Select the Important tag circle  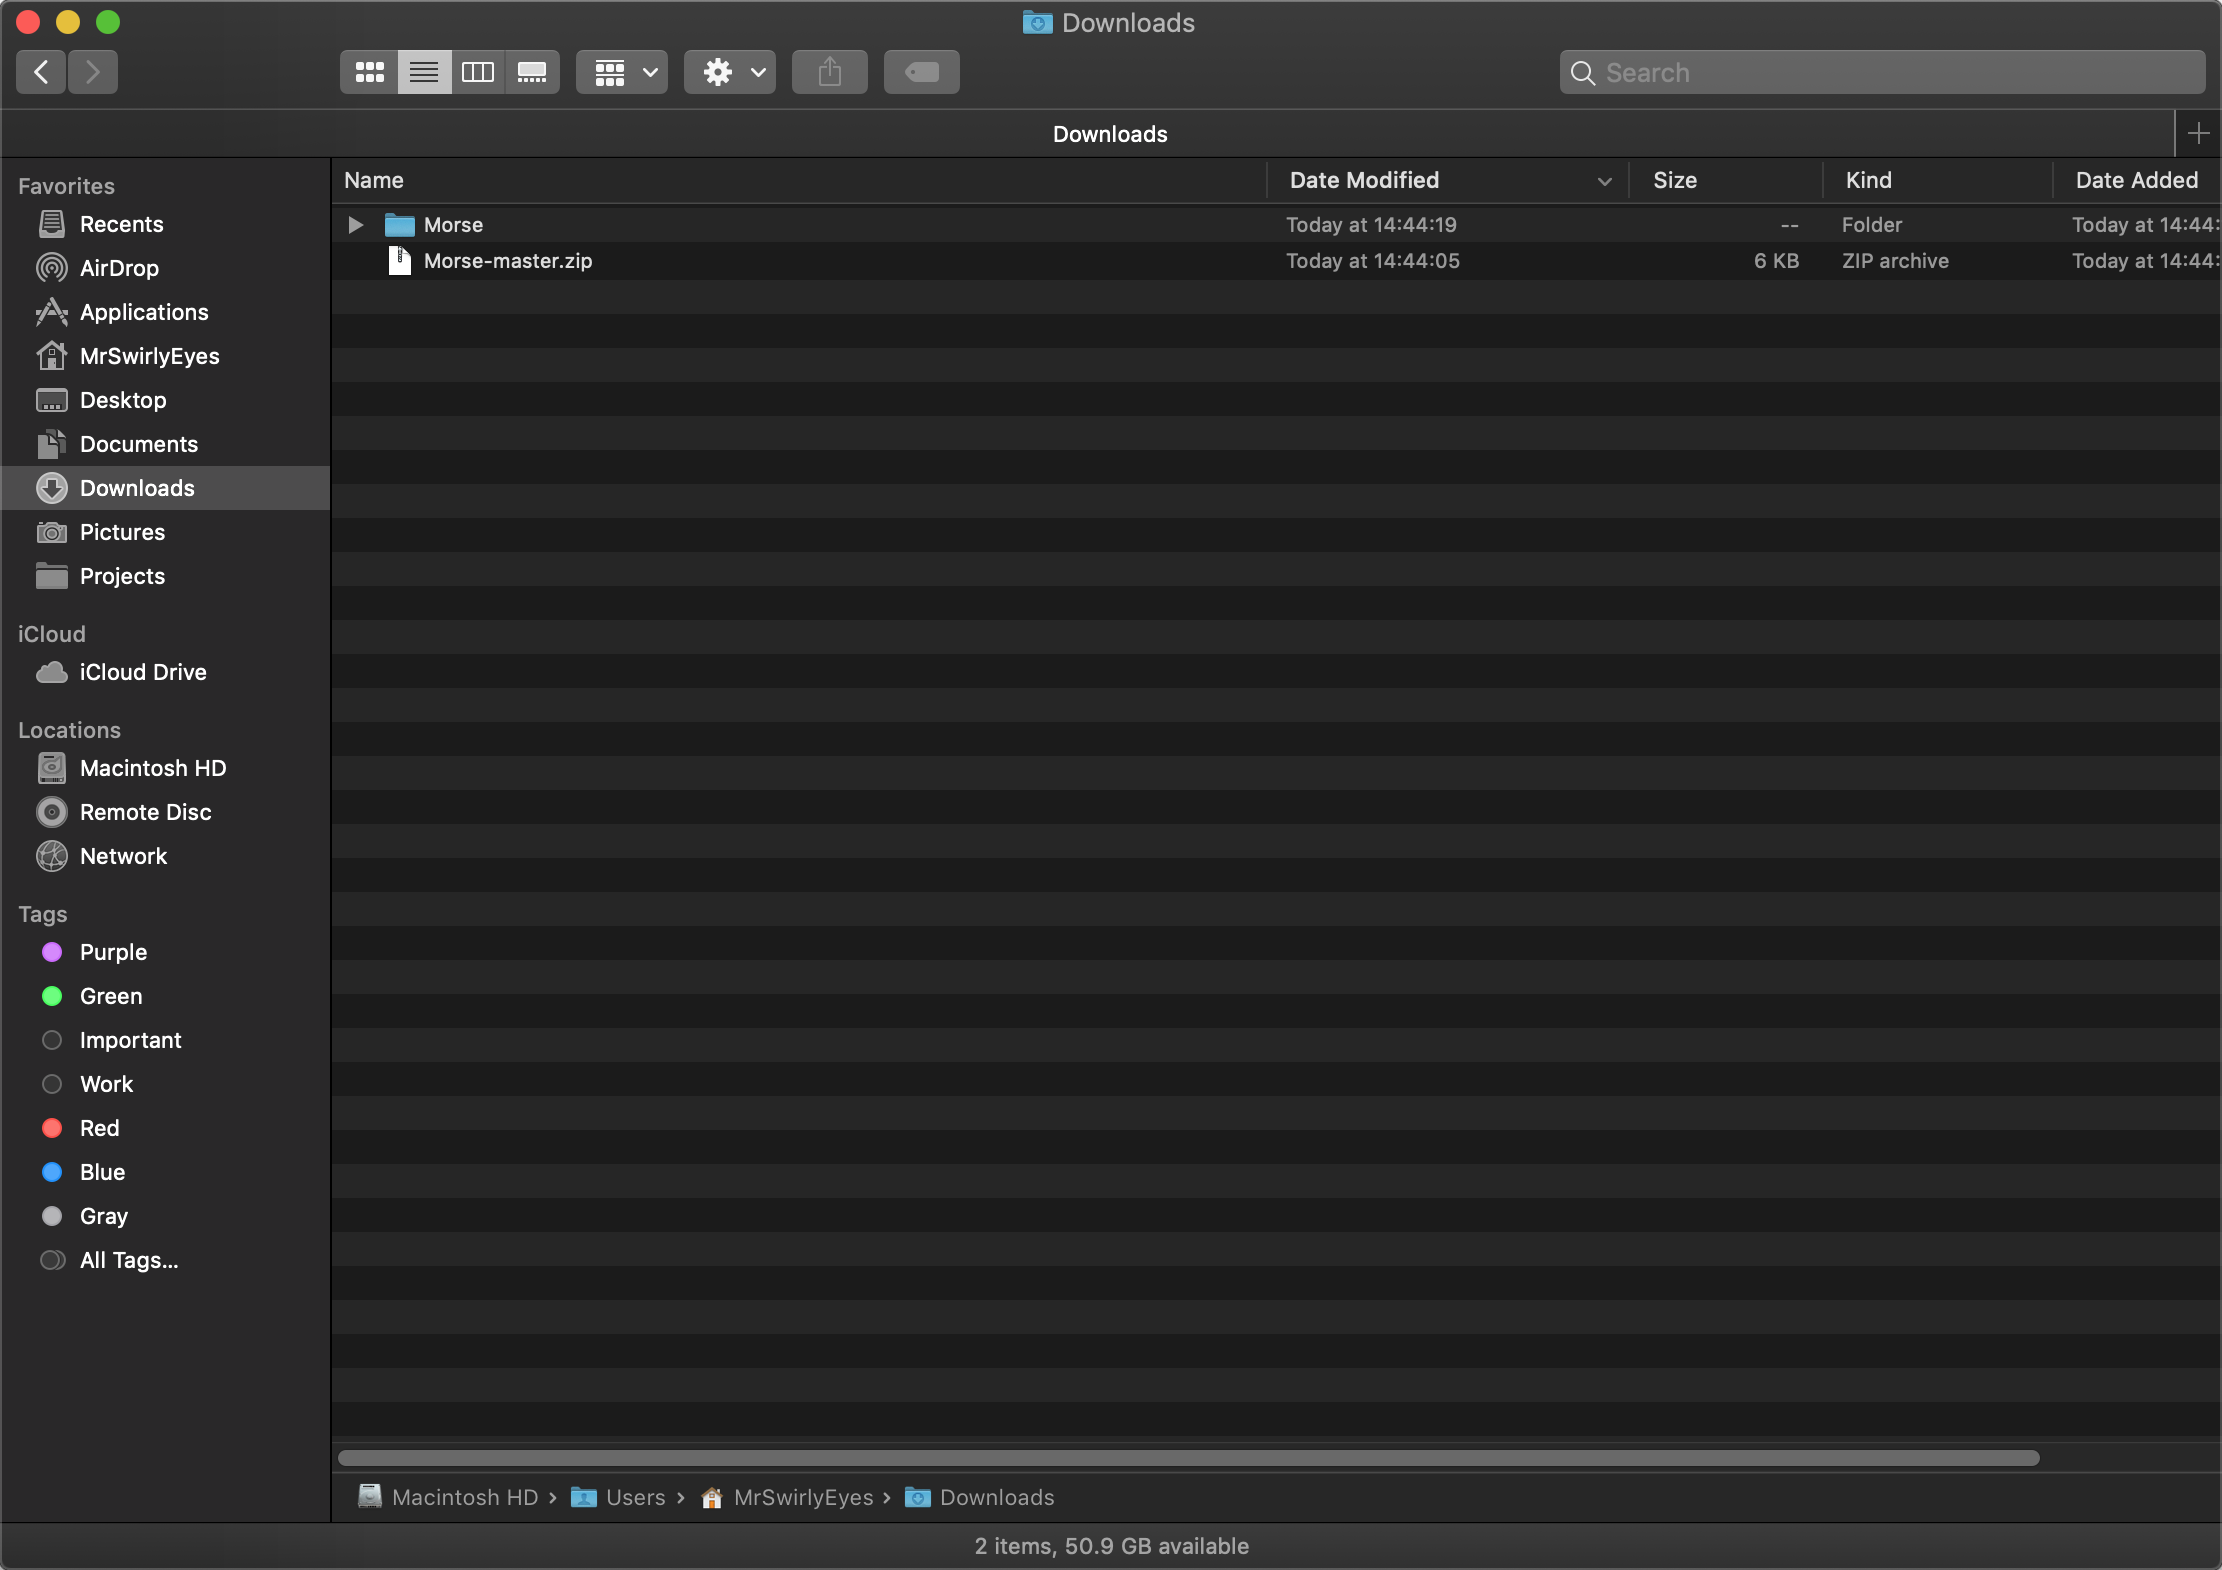tap(52, 1040)
